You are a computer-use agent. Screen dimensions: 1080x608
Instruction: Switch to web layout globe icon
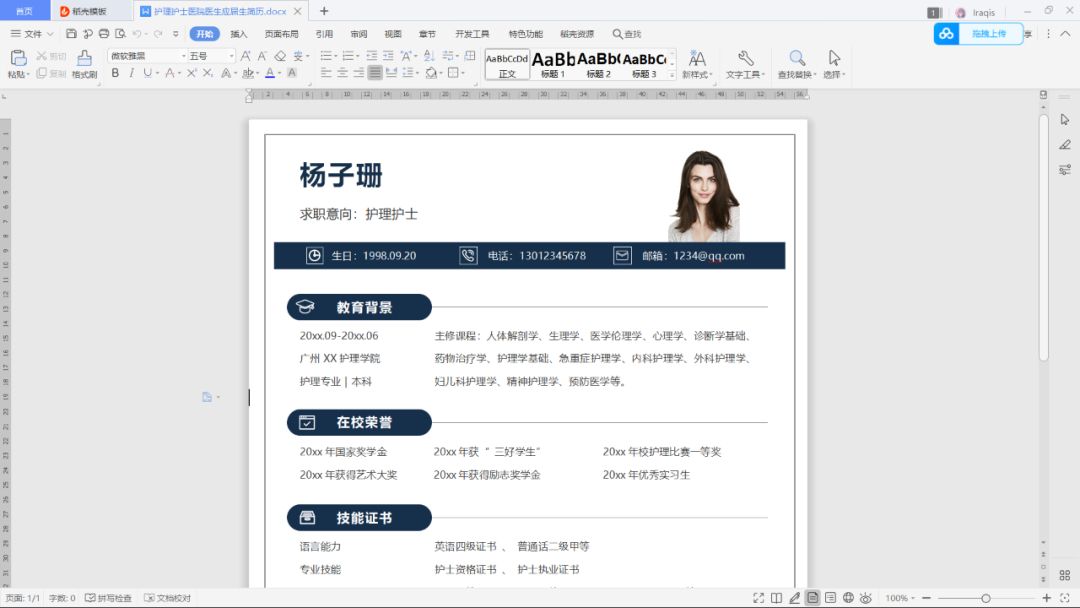point(849,598)
